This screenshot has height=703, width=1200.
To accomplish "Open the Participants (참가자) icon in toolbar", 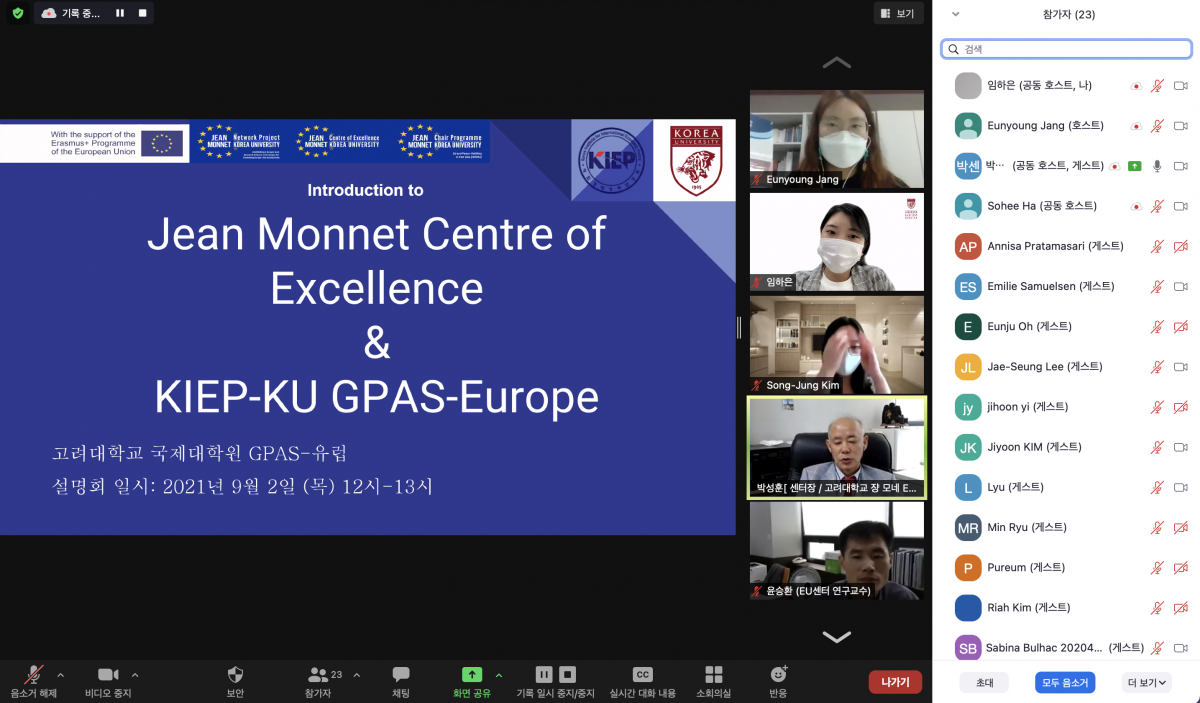I will point(319,675).
